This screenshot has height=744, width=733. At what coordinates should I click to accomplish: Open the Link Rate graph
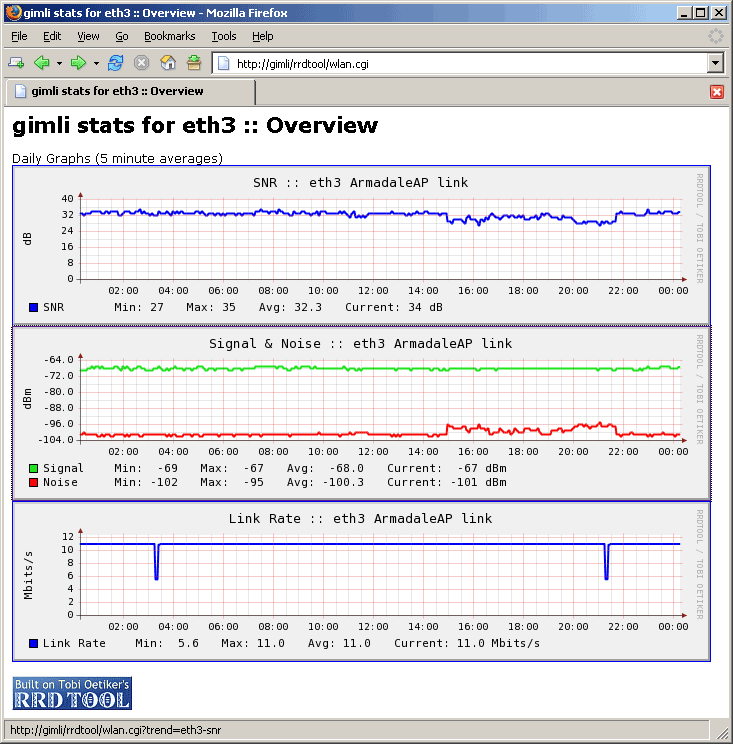[x=361, y=581]
